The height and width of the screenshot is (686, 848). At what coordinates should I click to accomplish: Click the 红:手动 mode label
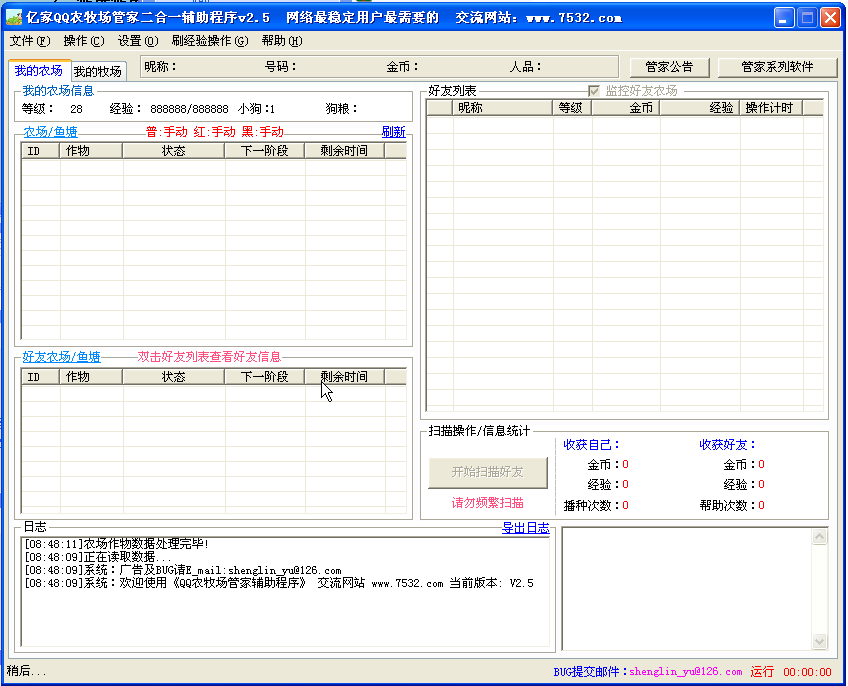(214, 132)
